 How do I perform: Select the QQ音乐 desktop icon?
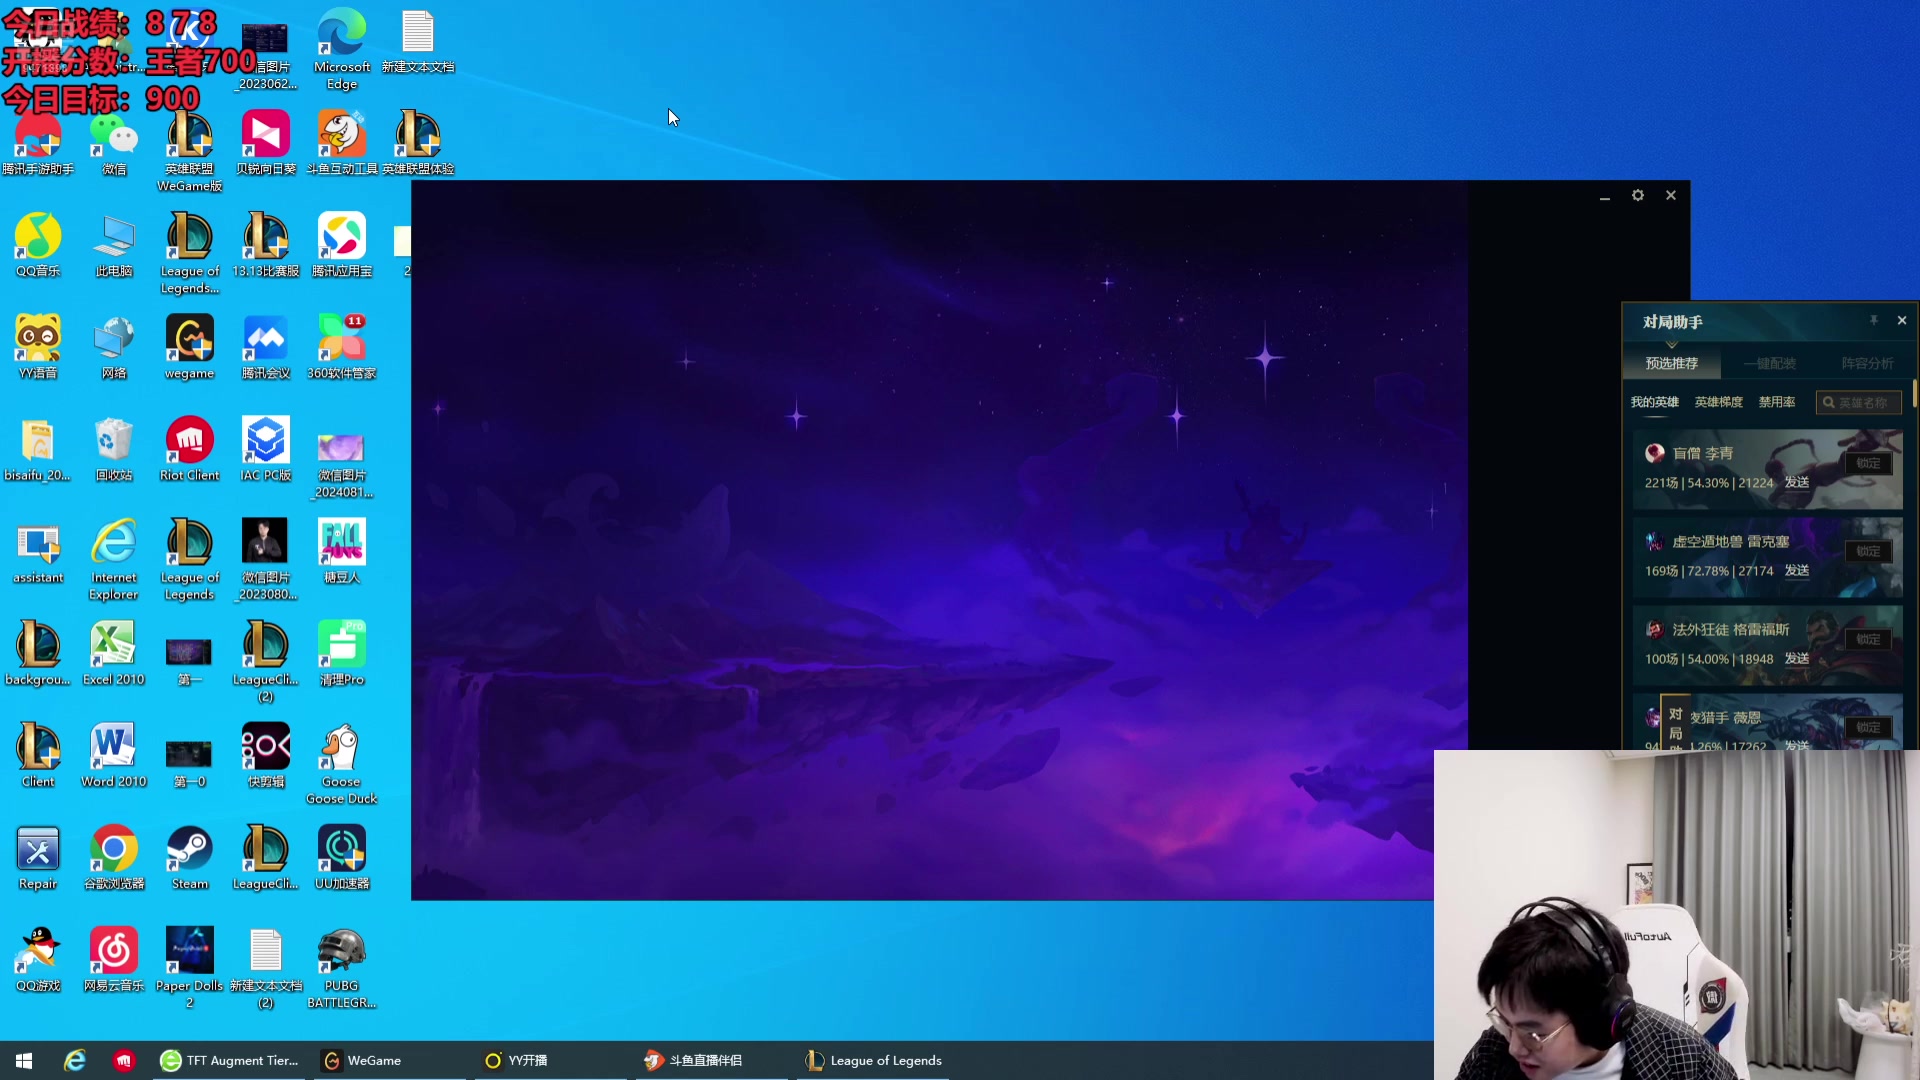point(38,245)
